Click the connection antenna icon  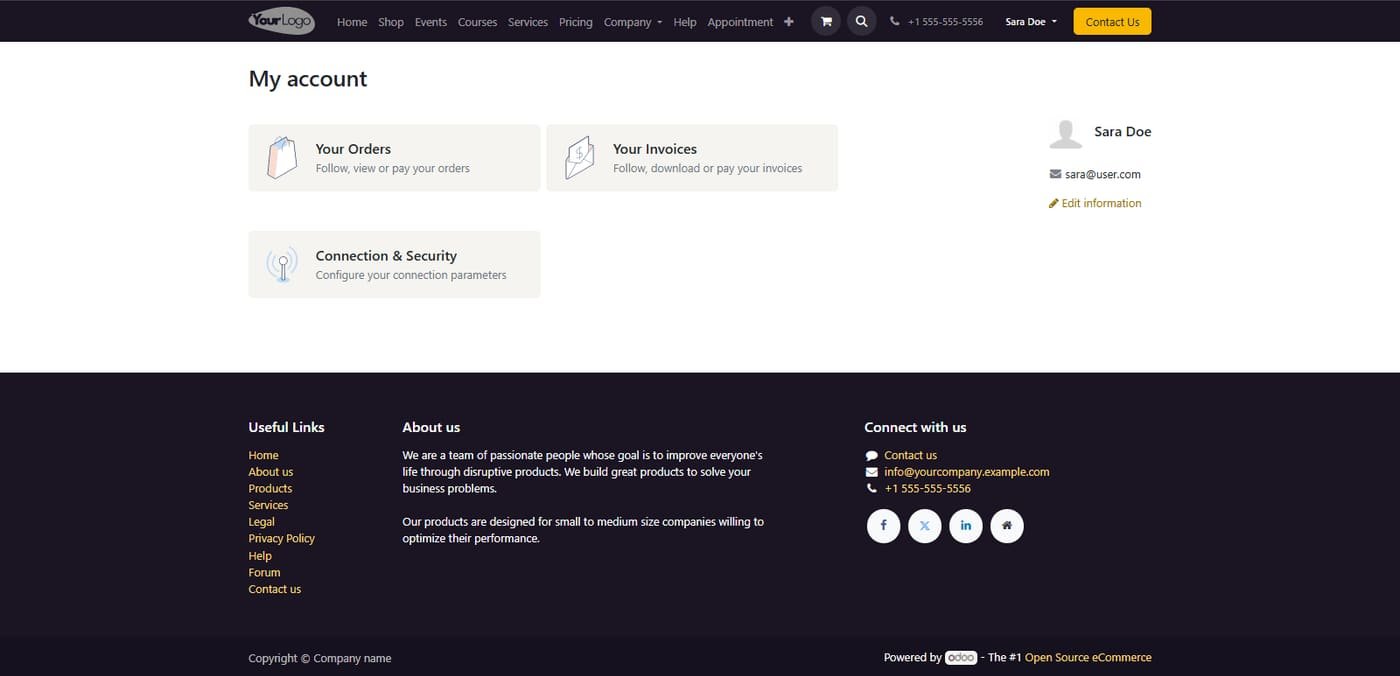[x=282, y=265]
